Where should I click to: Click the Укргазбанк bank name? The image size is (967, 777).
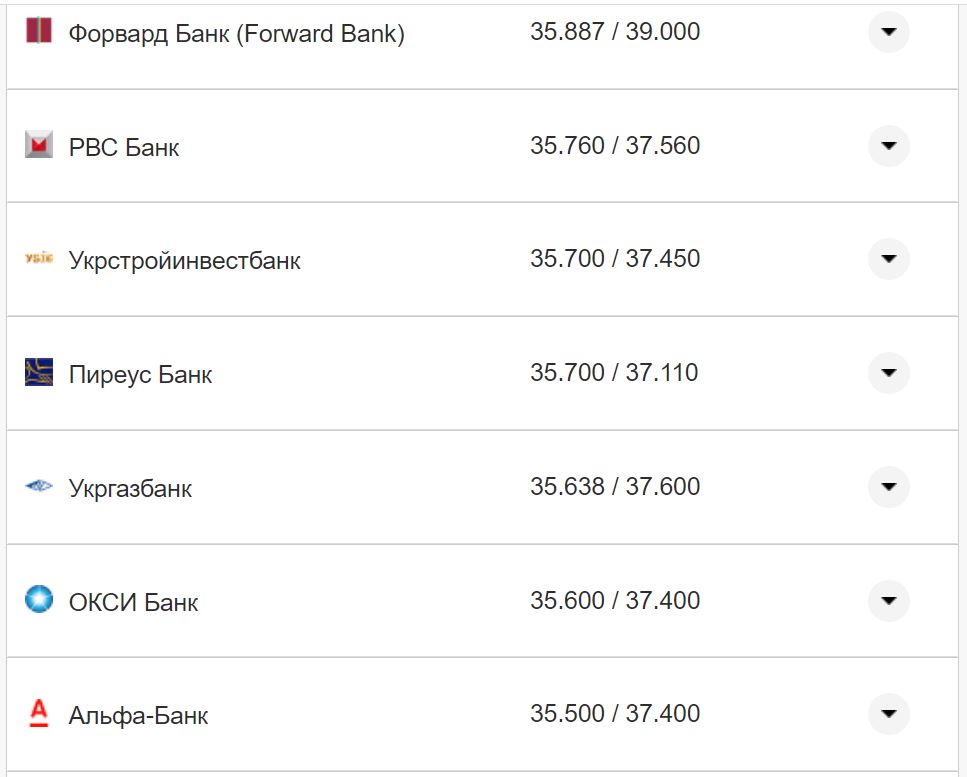[130, 489]
